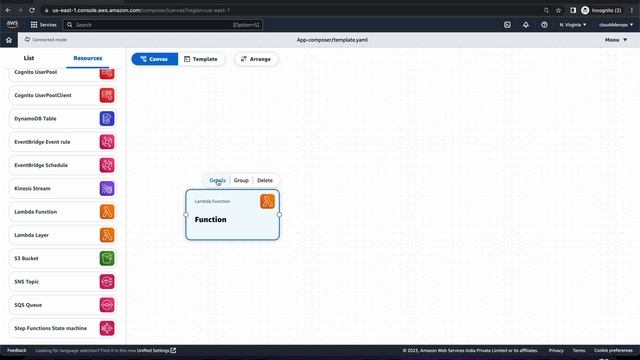Click the SNS Topic icon

[107, 281]
